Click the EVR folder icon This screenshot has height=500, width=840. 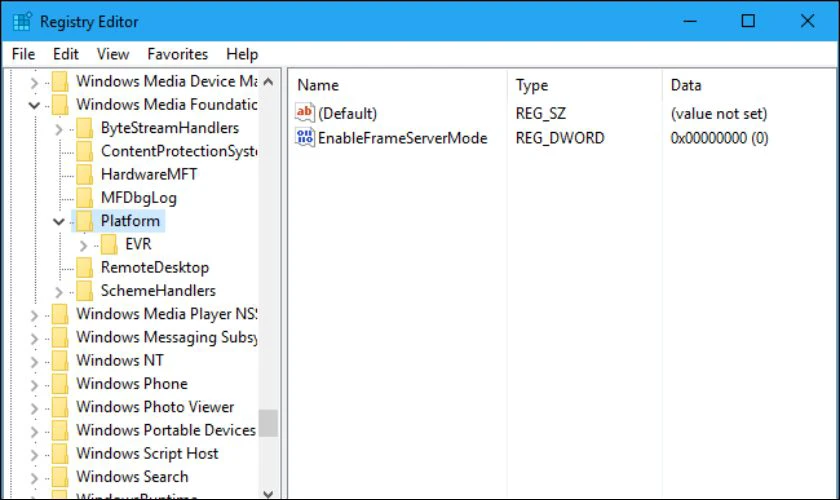pyautogui.click(x=109, y=244)
